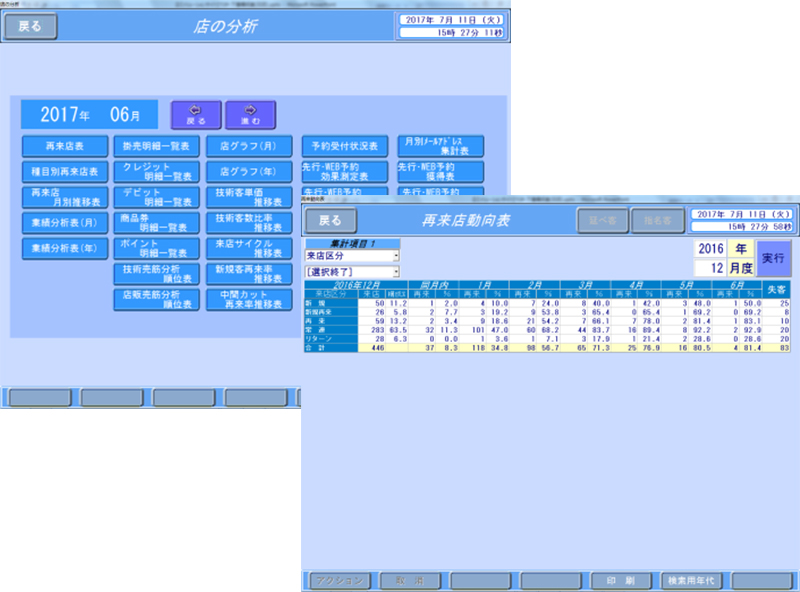The image size is (800, 592).
Task: Open 技術客数比率 推移表 report
Action: click(249, 223)
